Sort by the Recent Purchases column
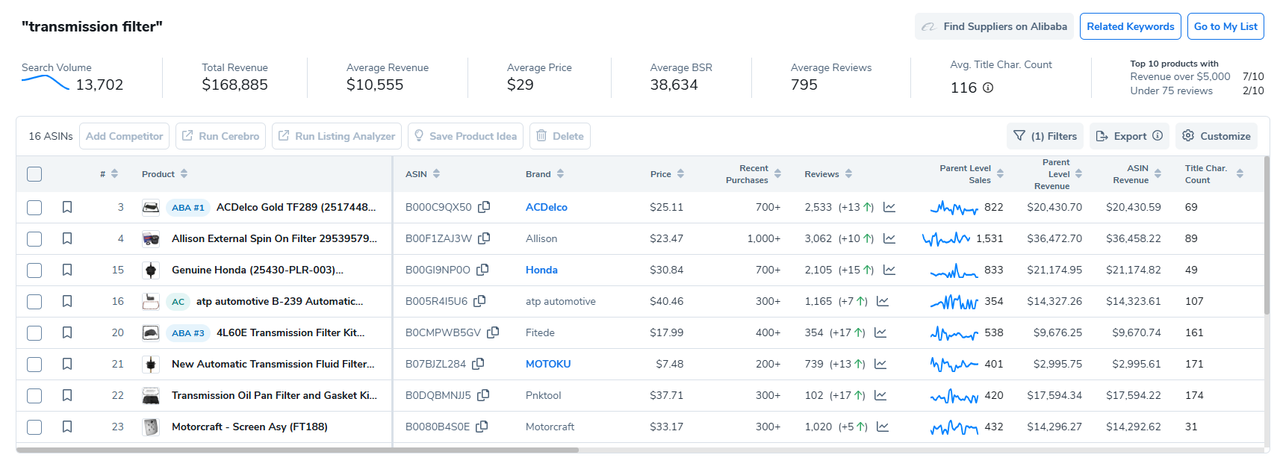 [778, 174]
